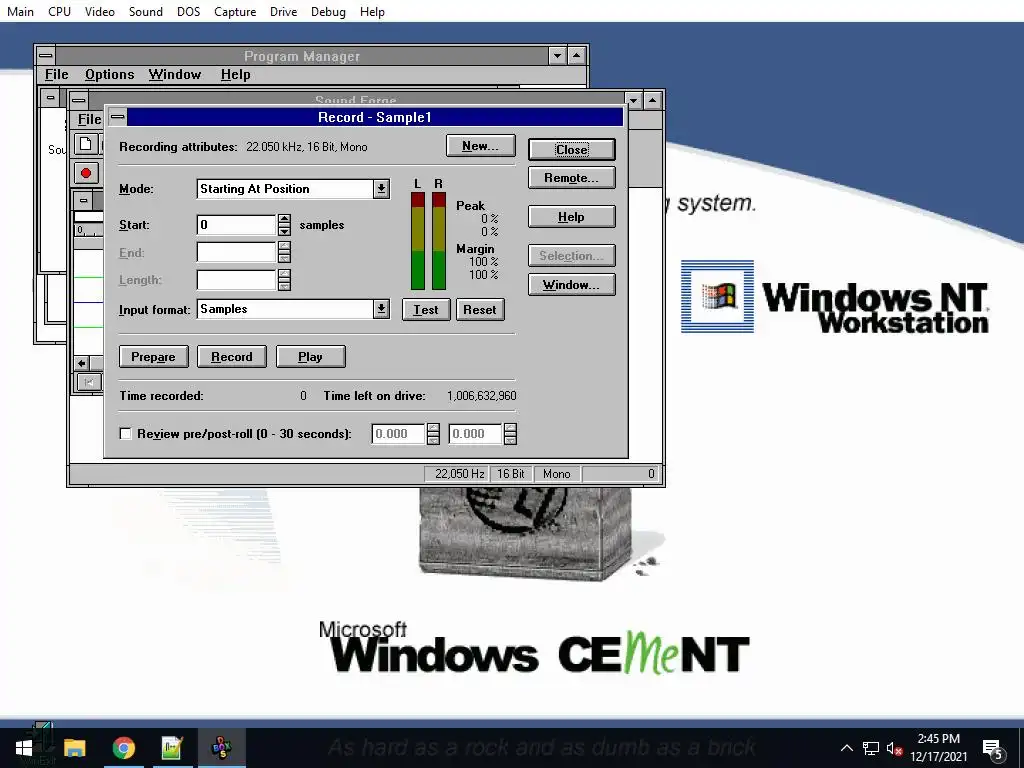Image resolution: width=1024 pixels, height=768 pixels.
Task: Click the Selection... button
Action: (x=571, y=255)
